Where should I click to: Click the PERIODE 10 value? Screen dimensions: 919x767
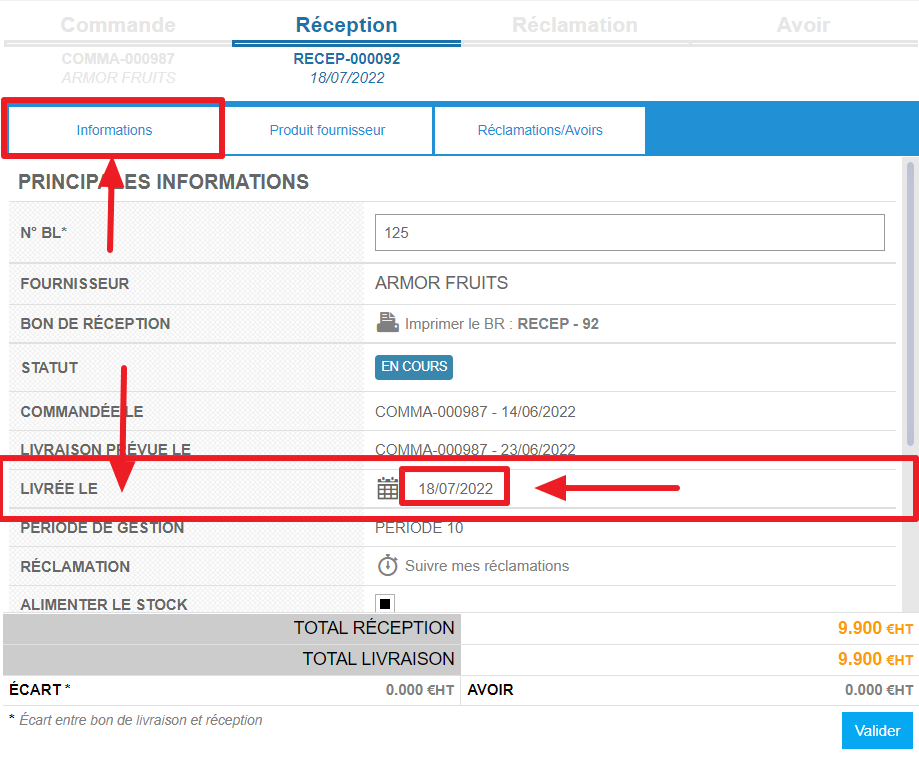[419, 528]
